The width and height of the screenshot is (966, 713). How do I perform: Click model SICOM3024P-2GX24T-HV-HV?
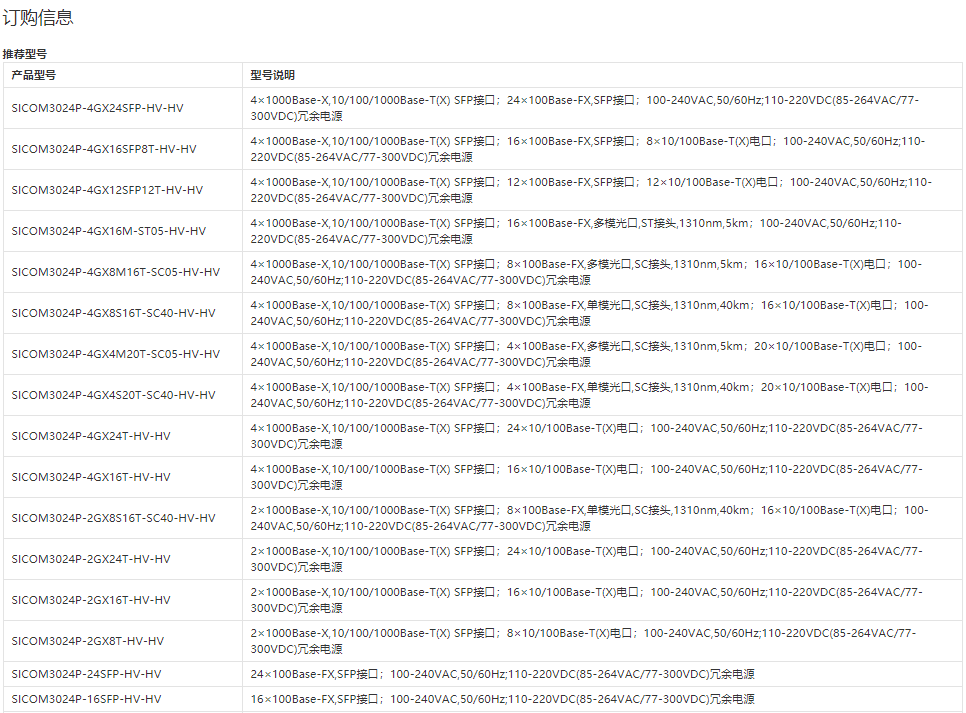(x=91, y=559)
